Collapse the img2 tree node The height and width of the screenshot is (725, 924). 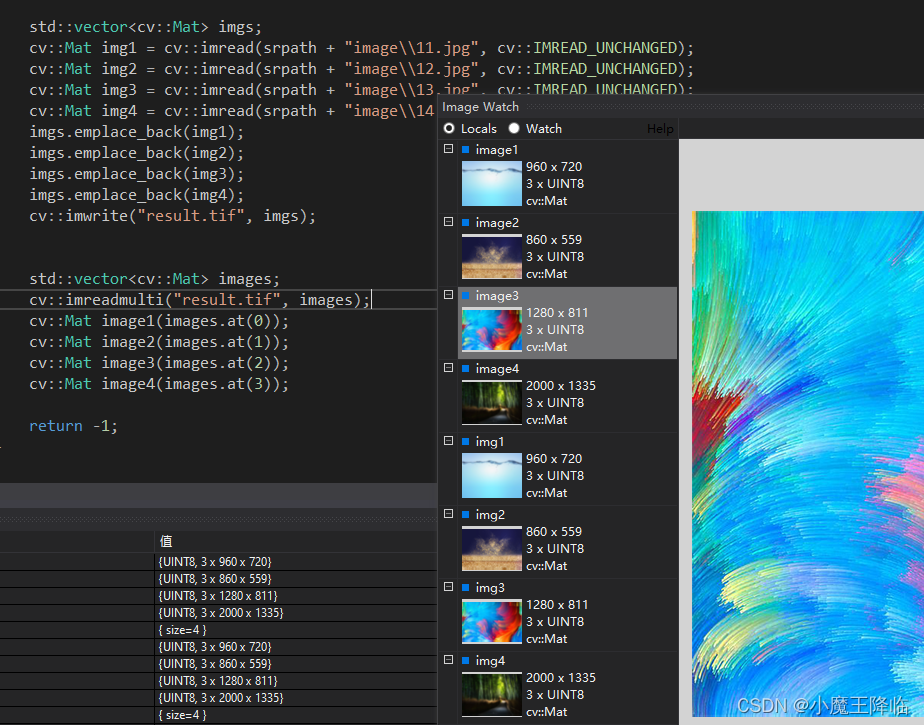447,513
